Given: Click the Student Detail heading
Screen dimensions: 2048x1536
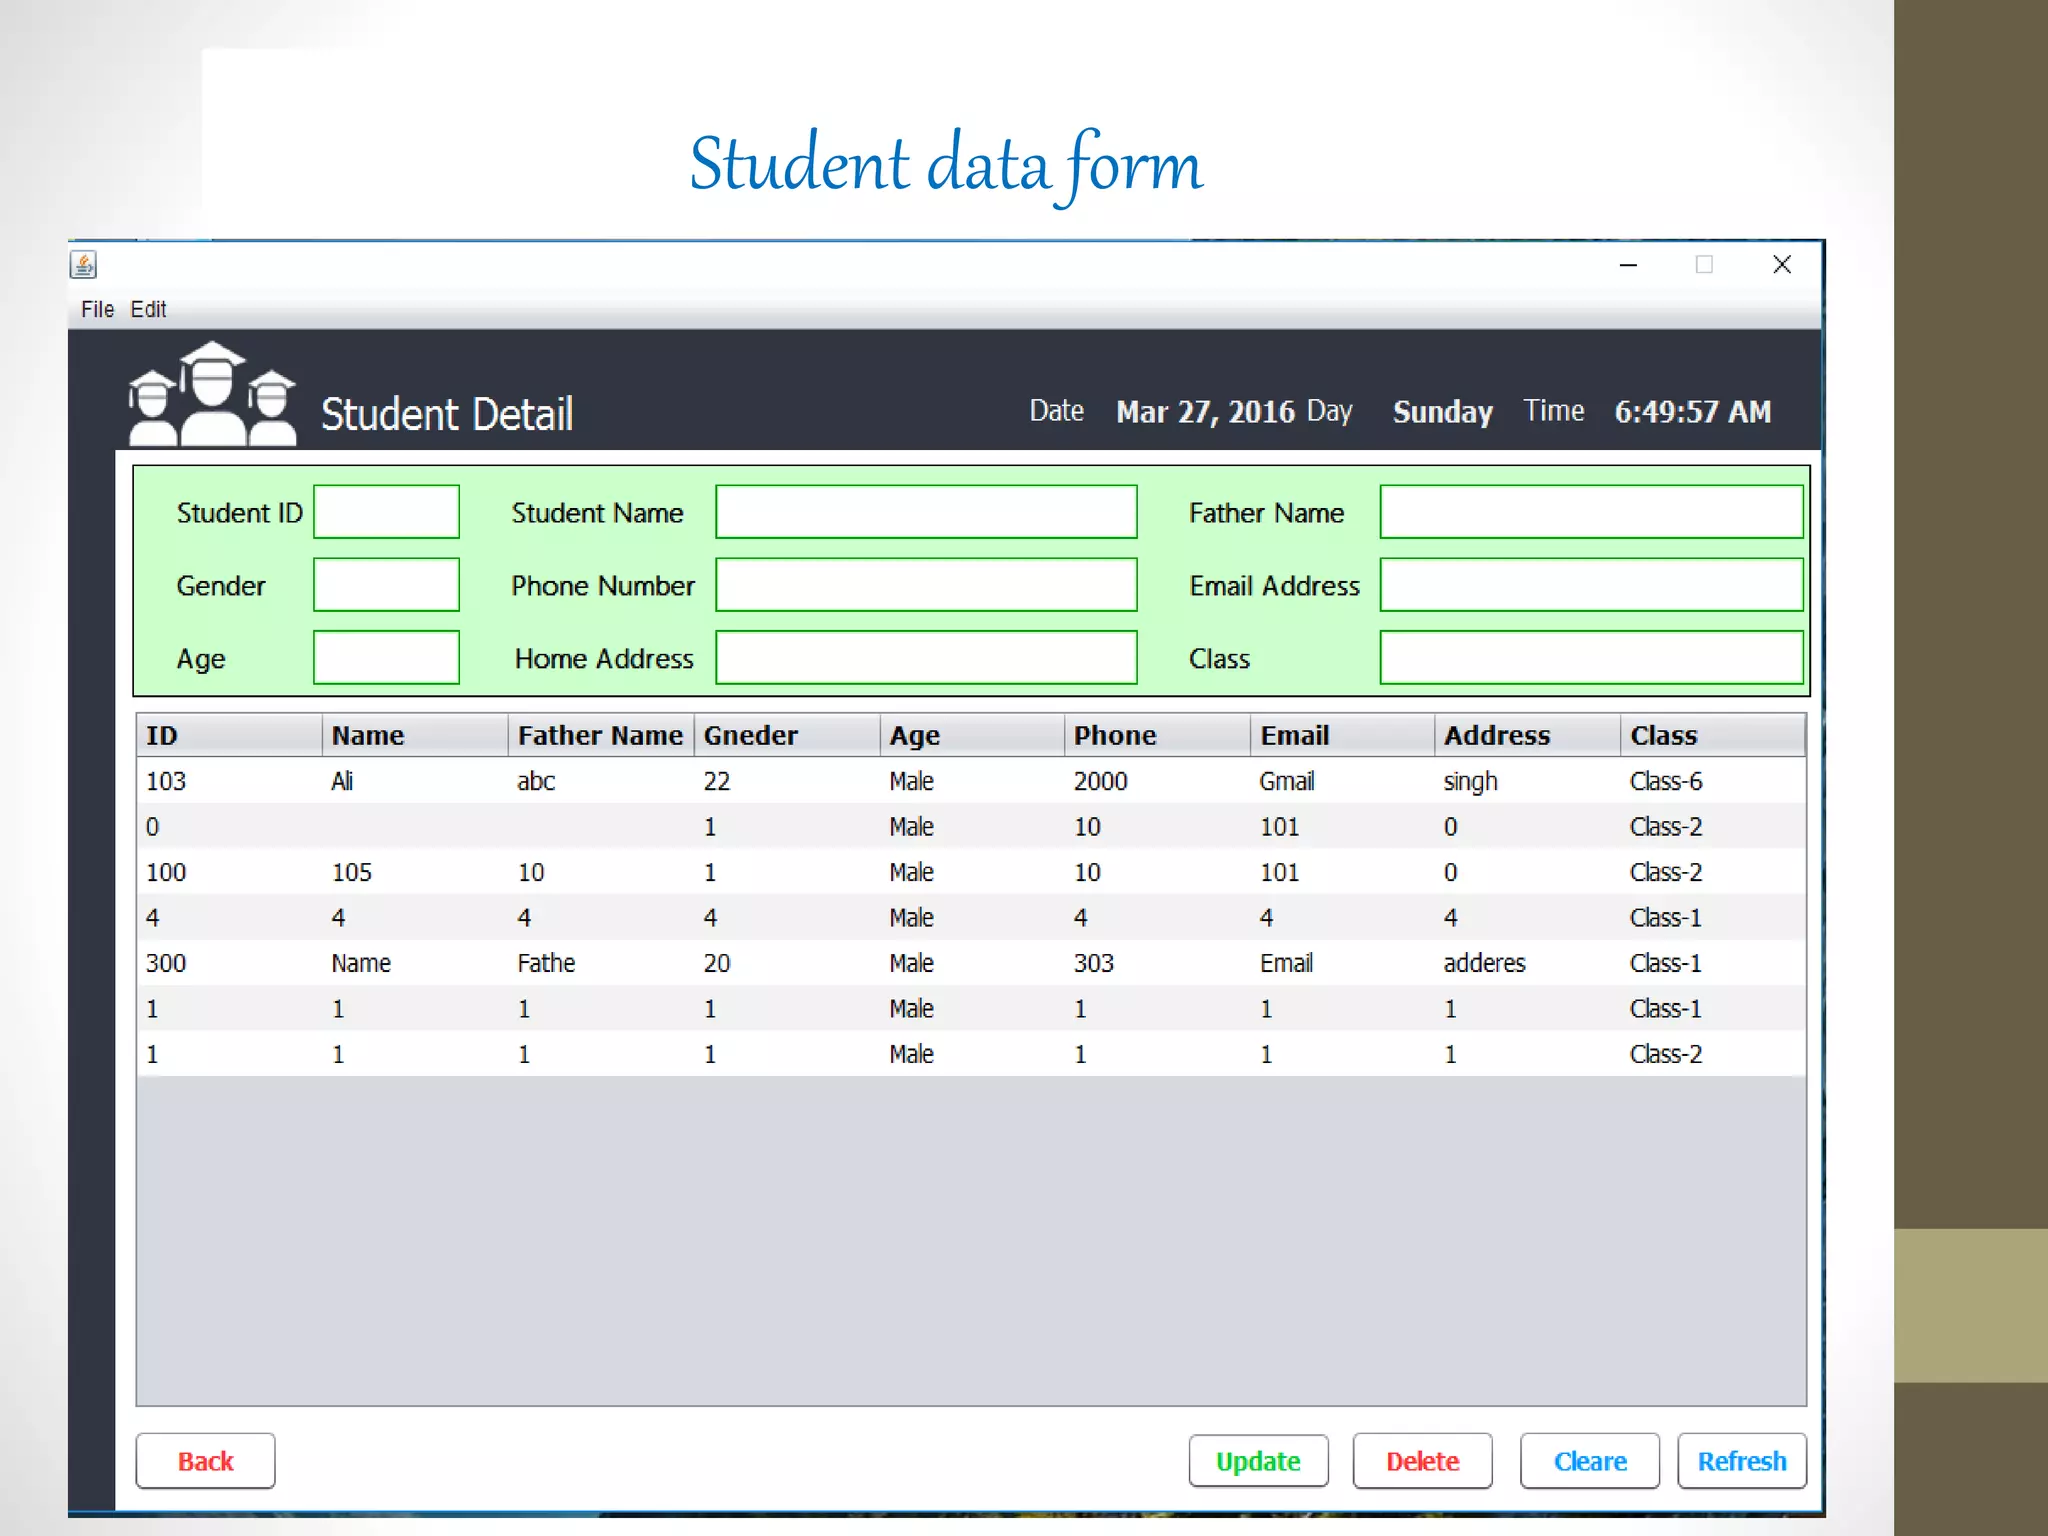Looking at the screenshot, I should (x=447, y=414).
